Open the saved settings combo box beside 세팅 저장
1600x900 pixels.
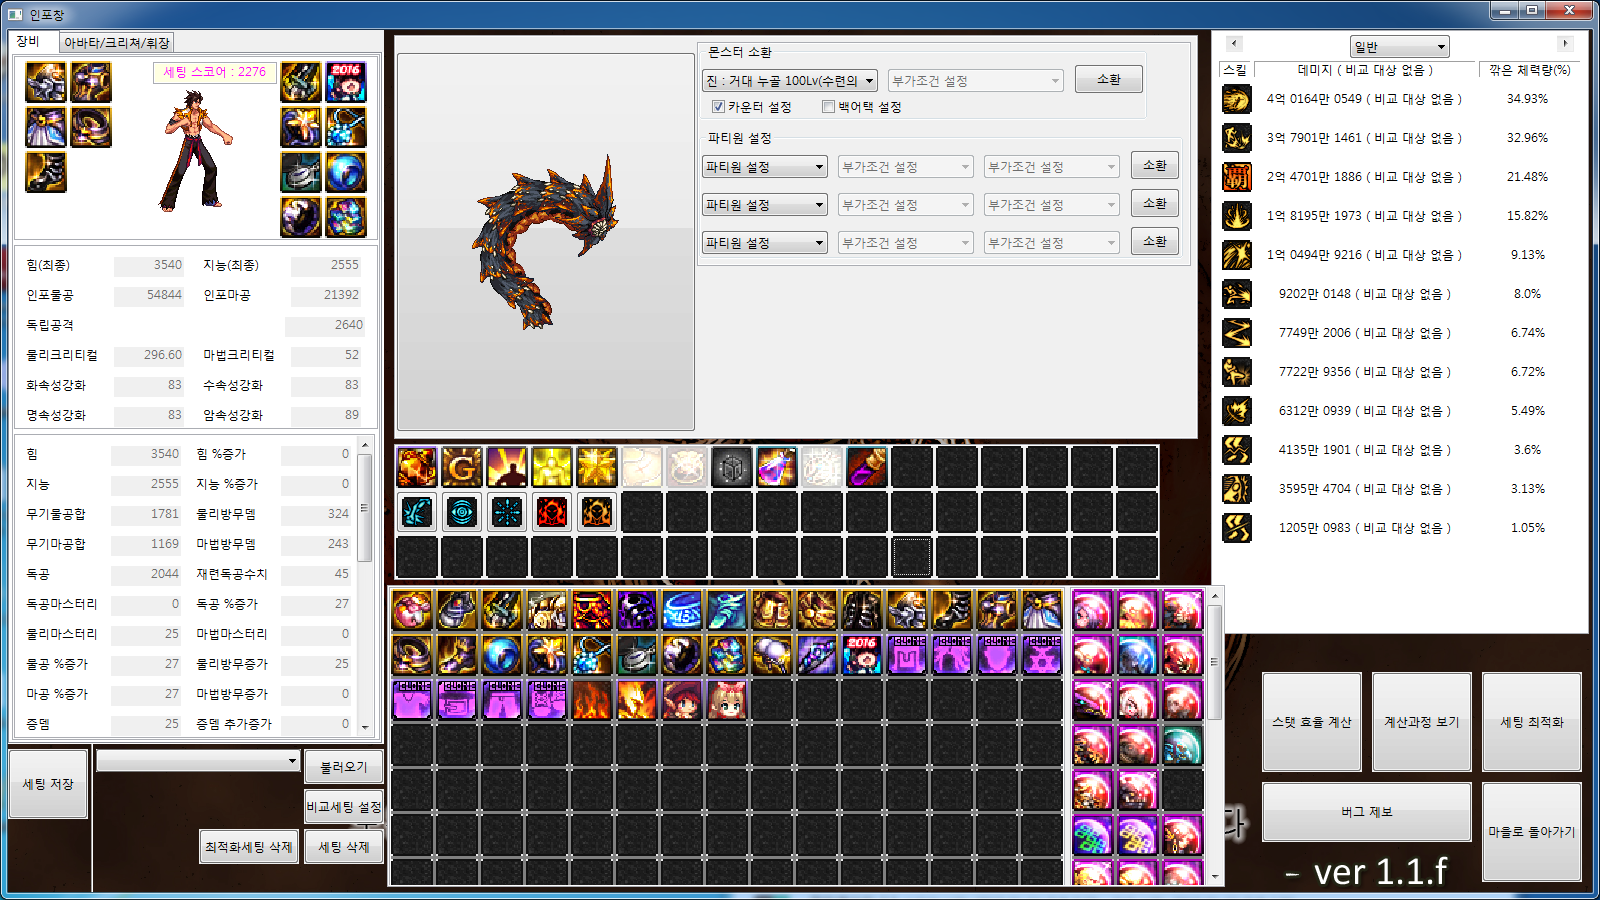(198, 761)
